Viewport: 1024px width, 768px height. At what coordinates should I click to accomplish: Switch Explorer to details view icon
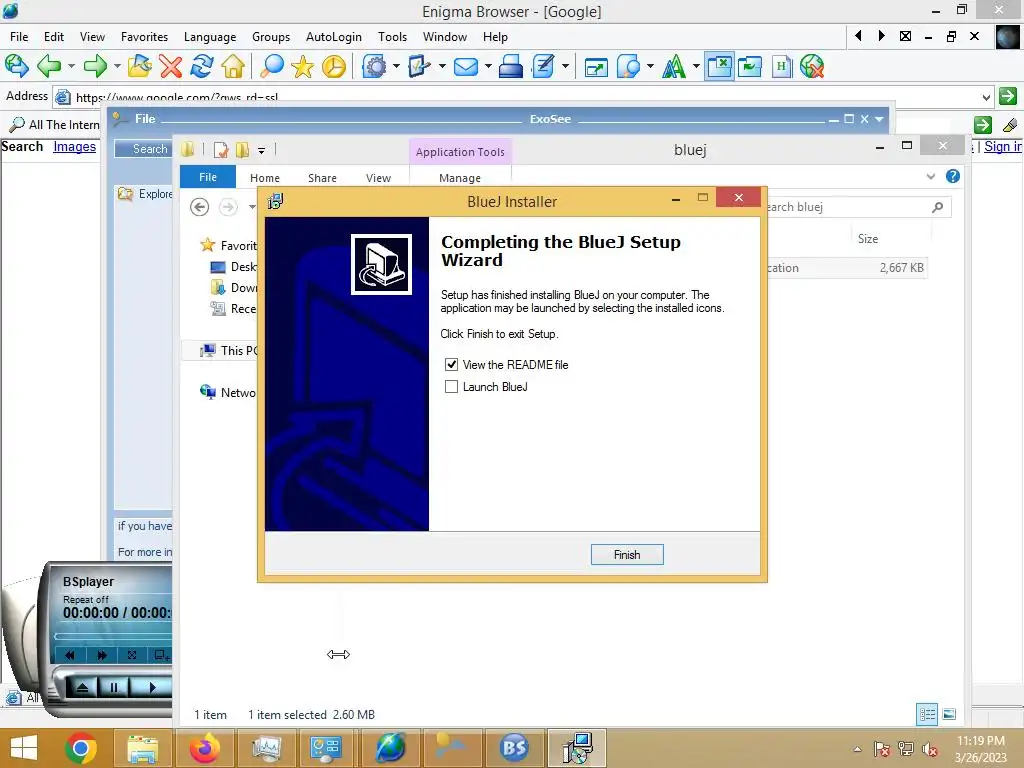pos(927,714)
